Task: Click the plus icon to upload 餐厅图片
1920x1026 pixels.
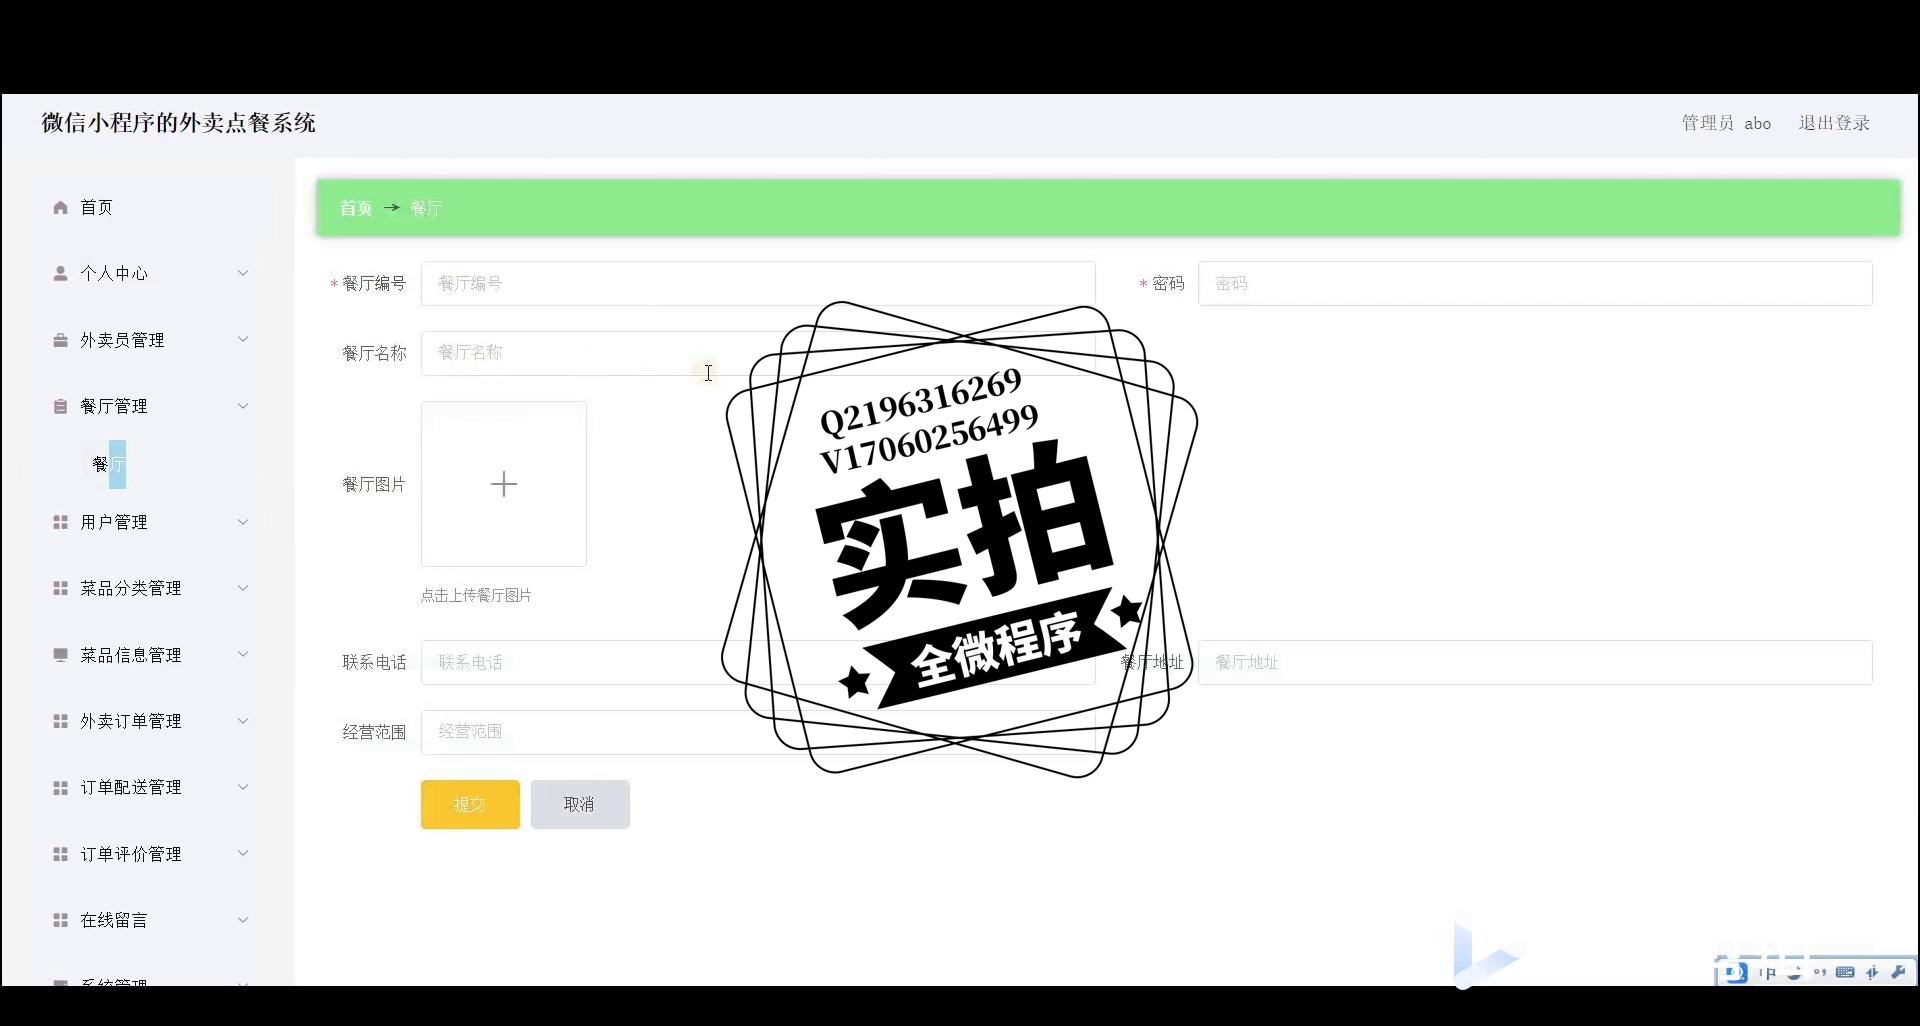Action: [x=504, y=484]
